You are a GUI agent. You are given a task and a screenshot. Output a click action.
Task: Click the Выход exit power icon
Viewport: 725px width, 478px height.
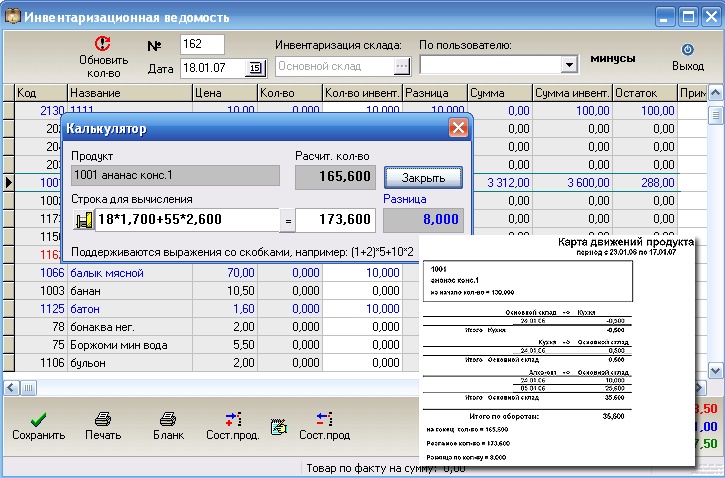click(687, 49)
